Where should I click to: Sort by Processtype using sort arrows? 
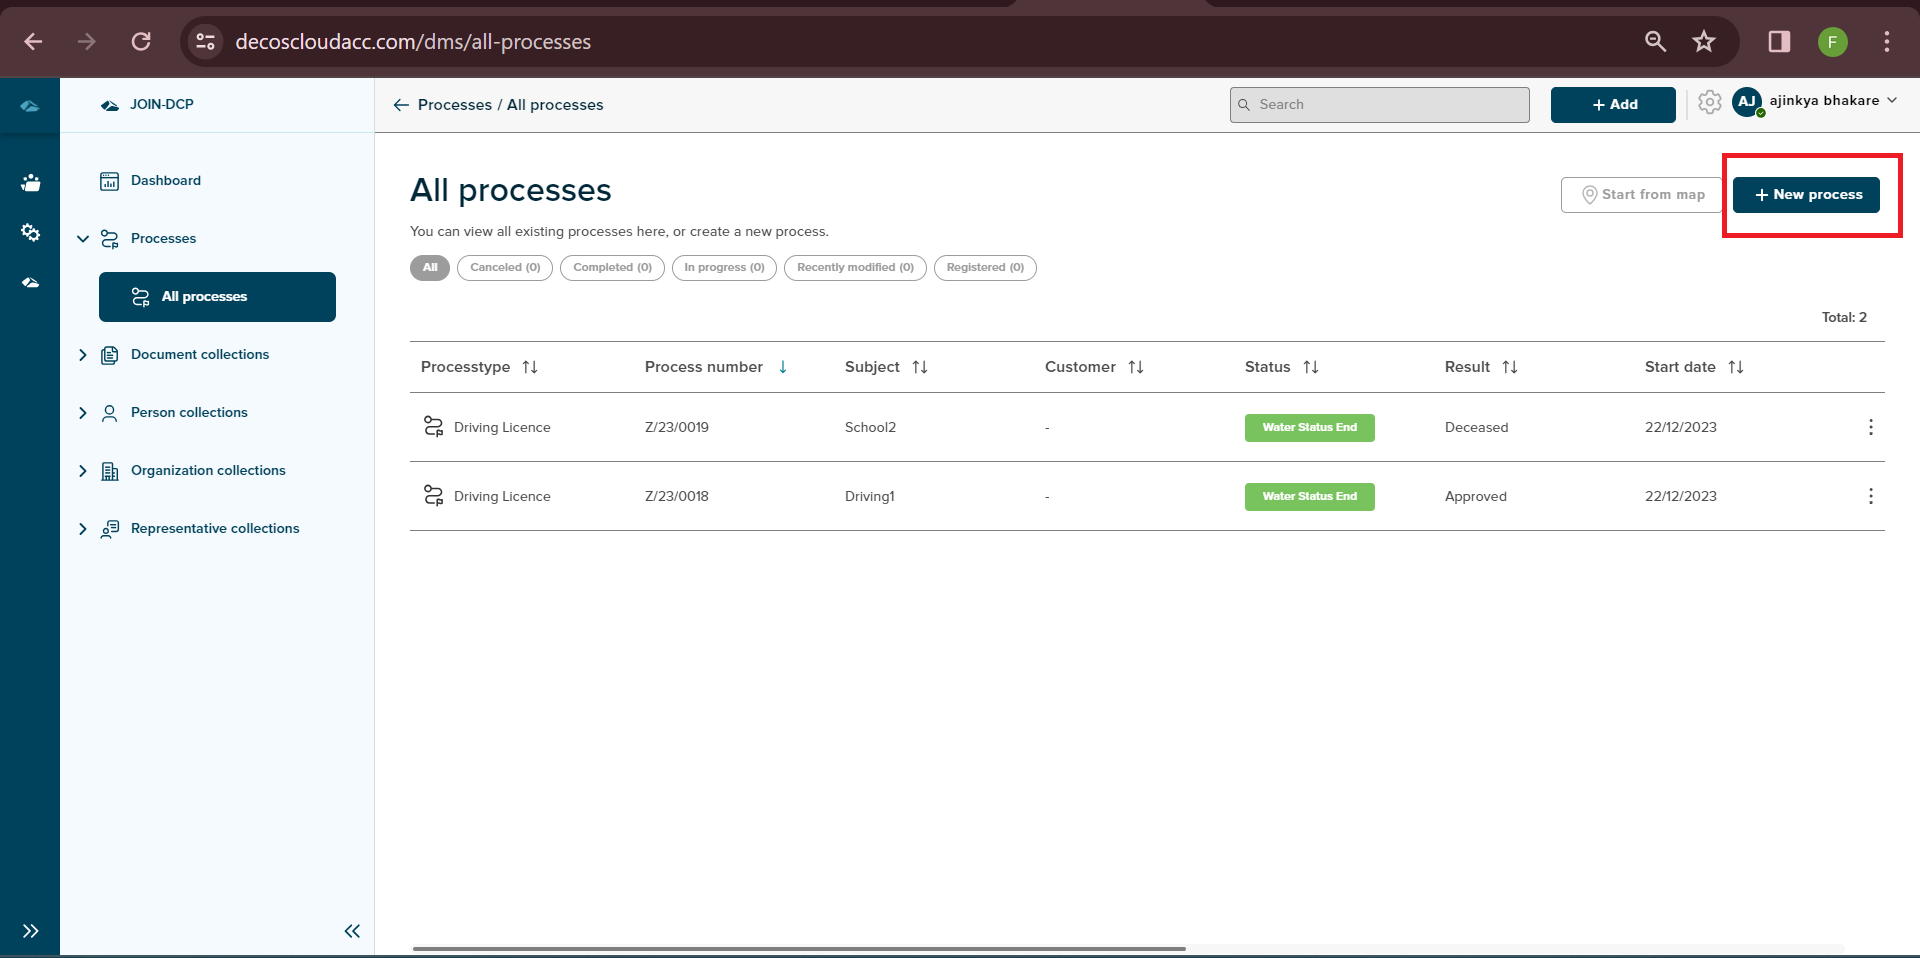point(530,367)
